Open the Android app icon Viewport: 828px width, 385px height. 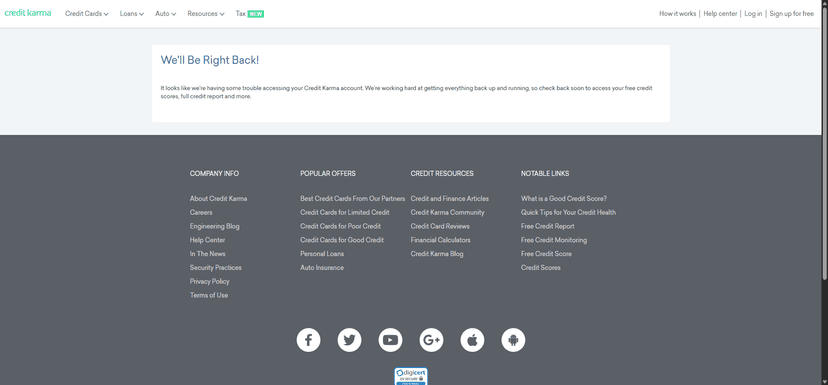513,340
